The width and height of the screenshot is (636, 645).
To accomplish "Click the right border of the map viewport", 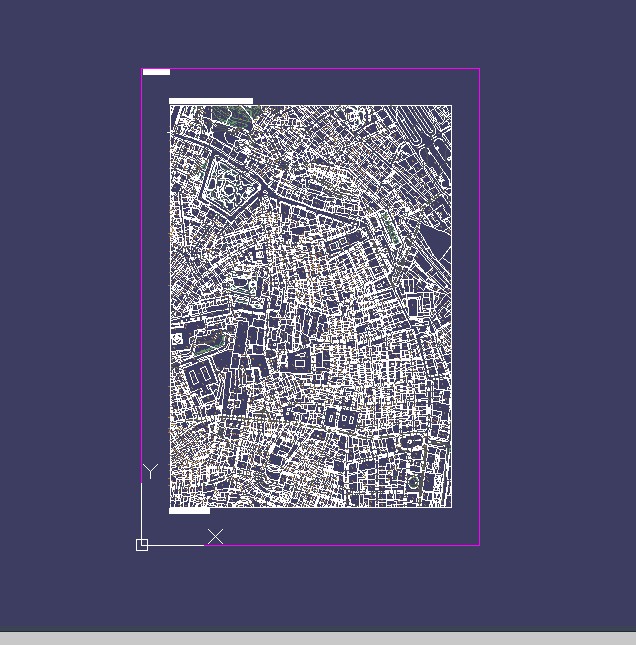I will (x=451, y=300).
